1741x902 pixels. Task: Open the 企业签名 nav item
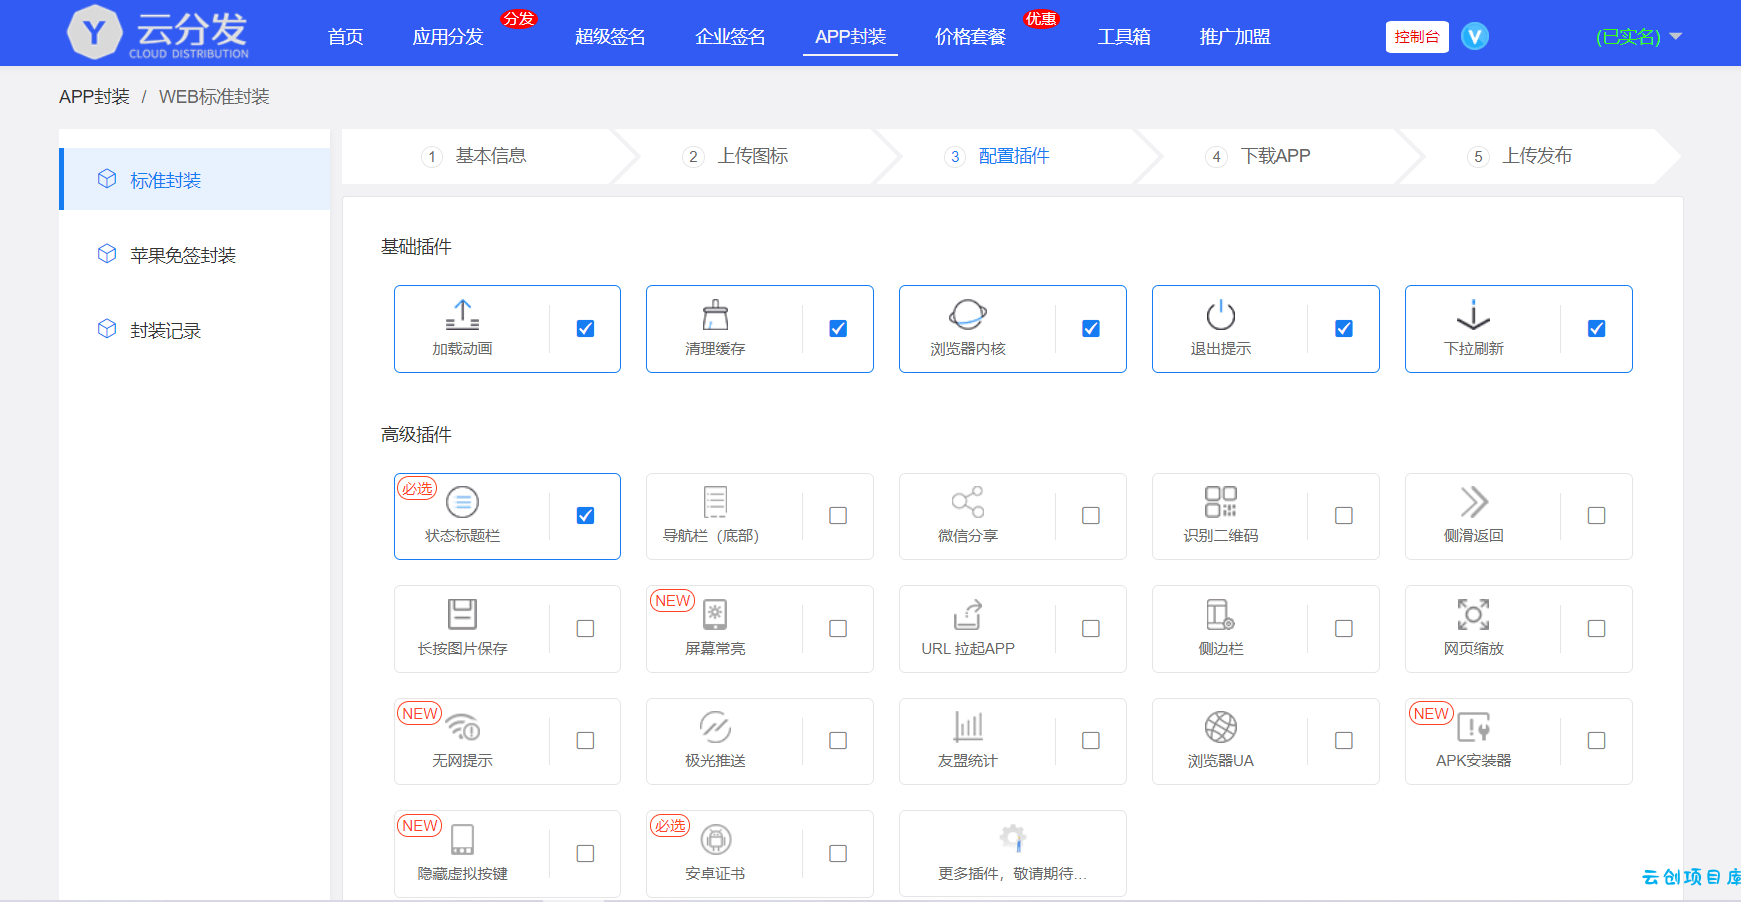730,37
